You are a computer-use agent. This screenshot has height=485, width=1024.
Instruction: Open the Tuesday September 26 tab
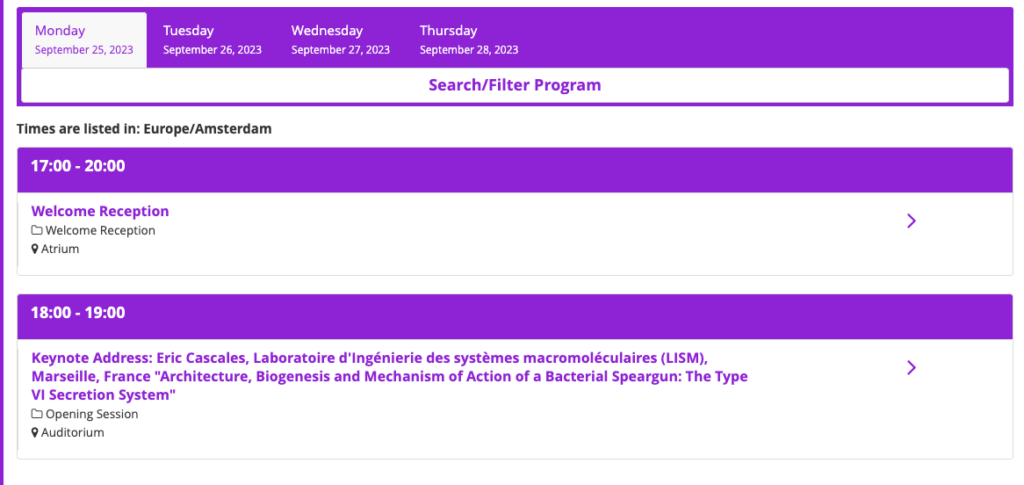point(212,40)
